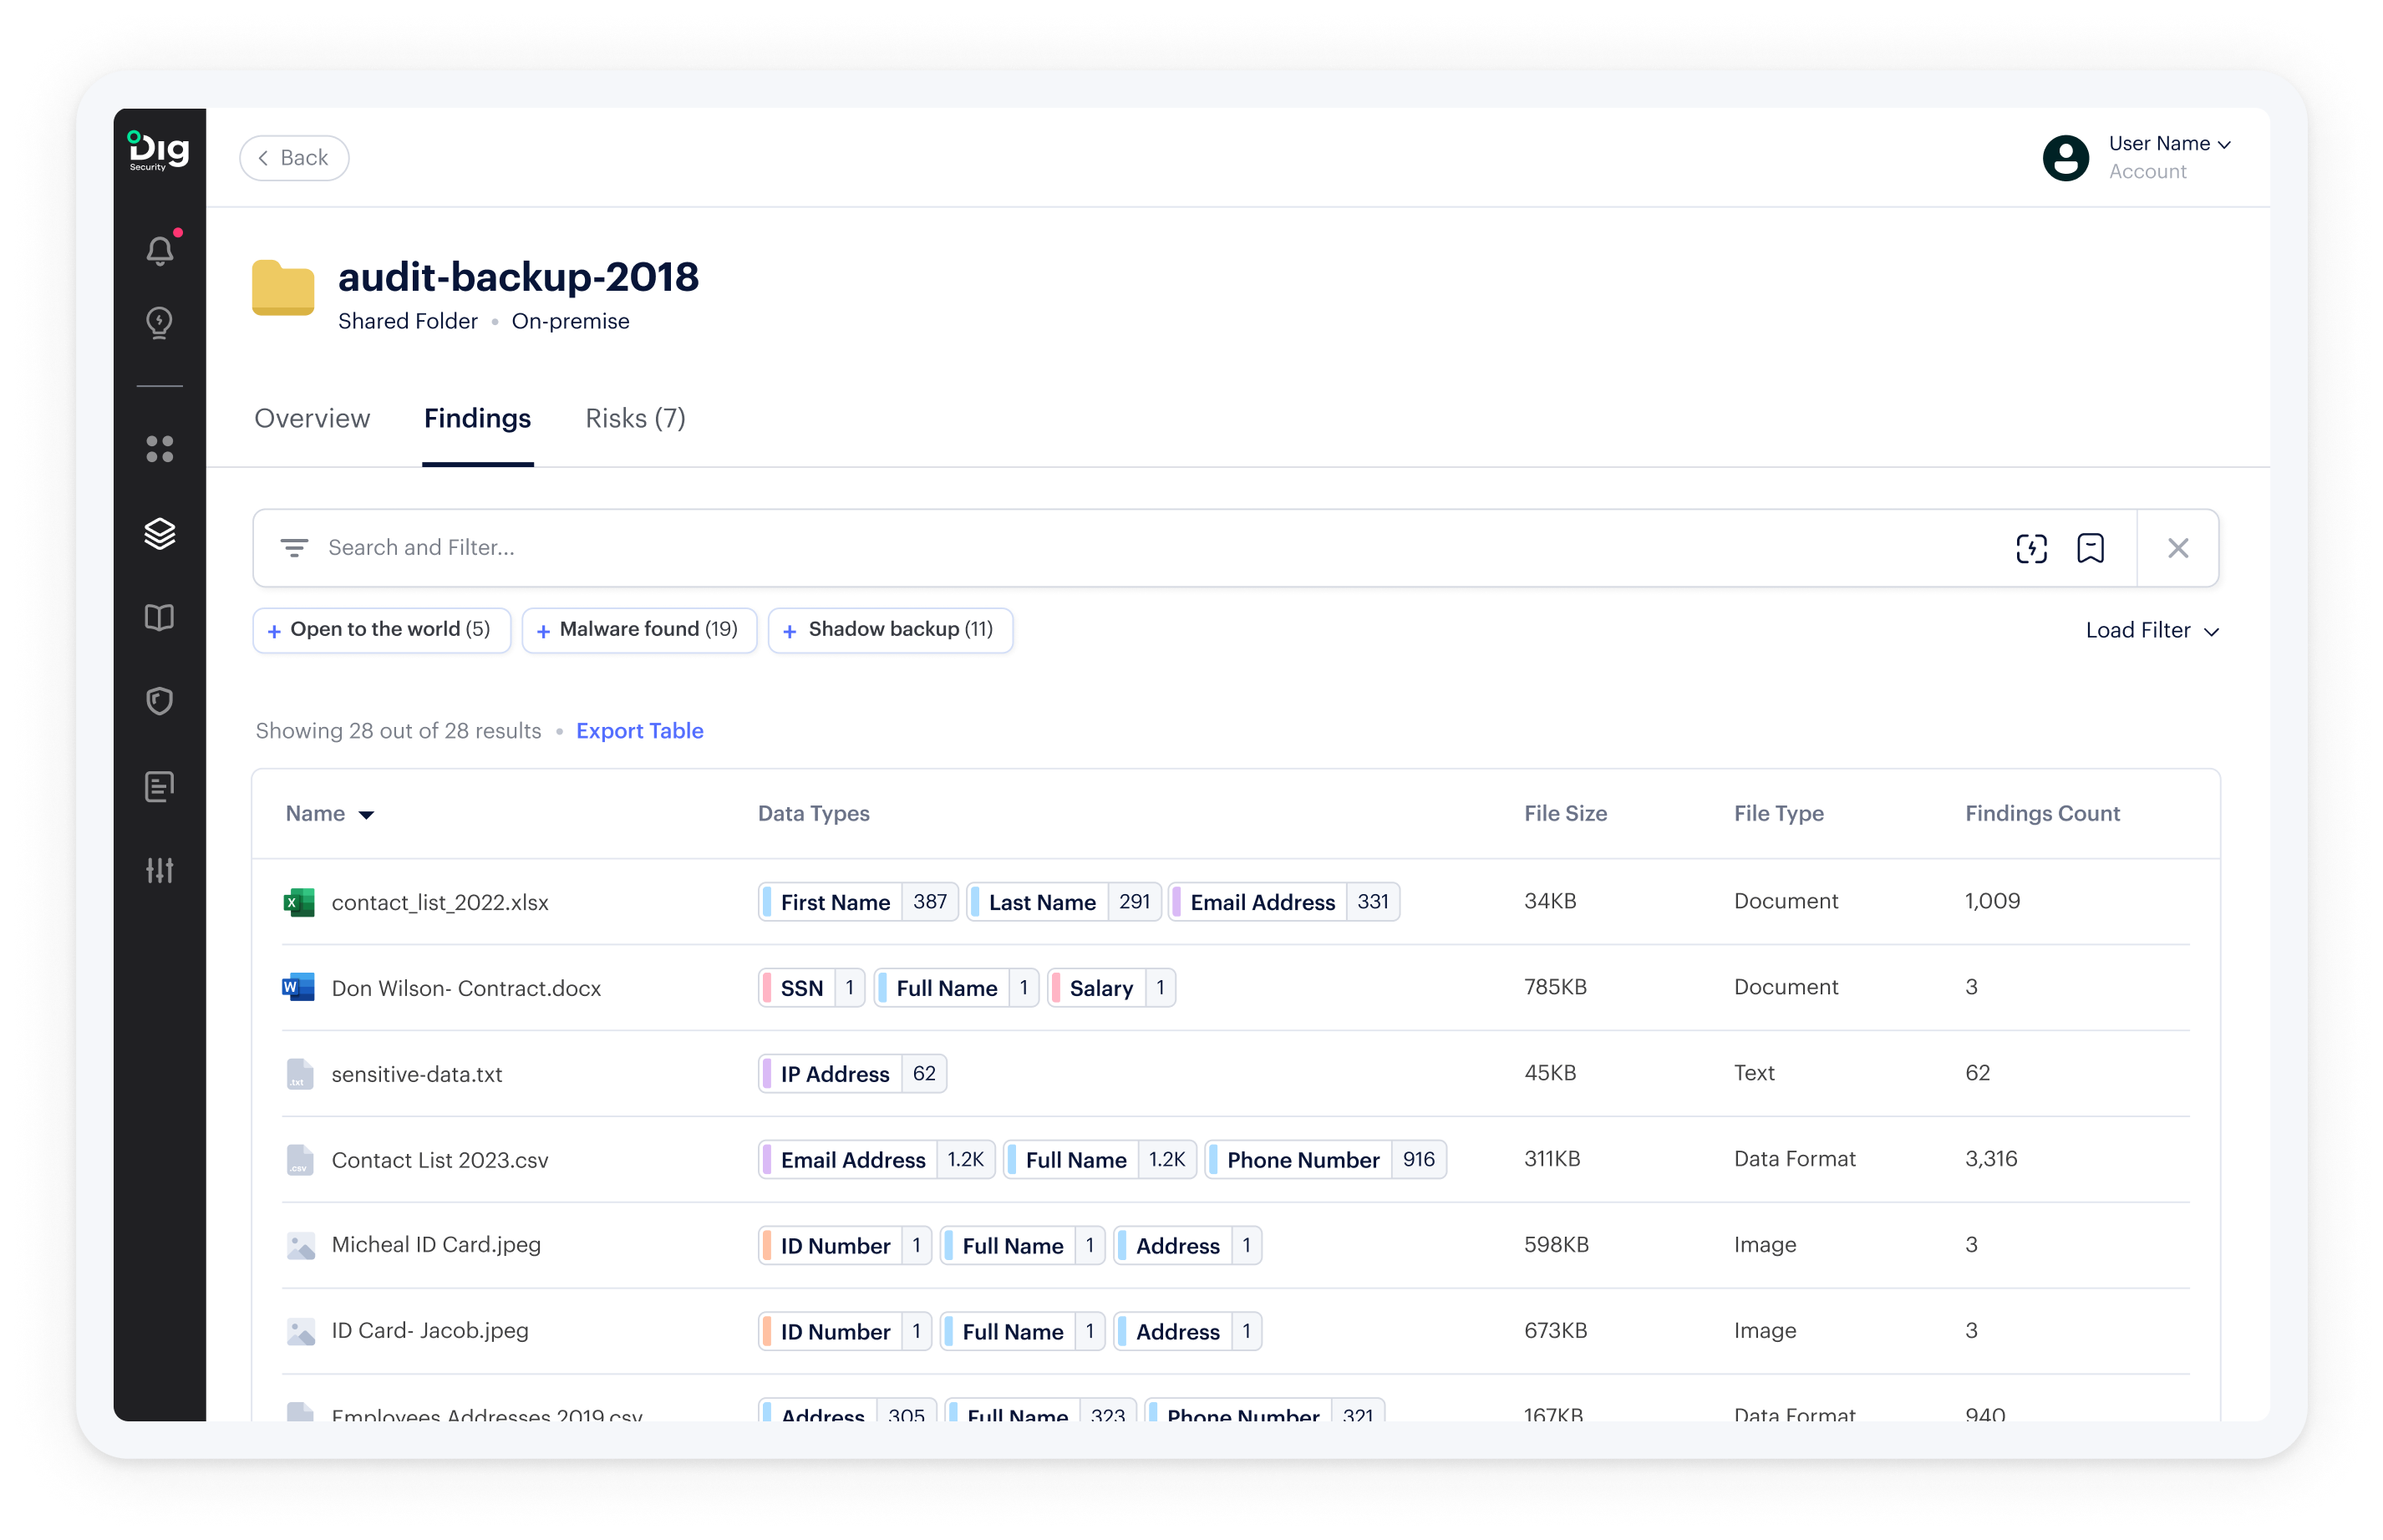
Task: Click the image icon of ID Card- Jacob.jpeg
Action: click(x=301, y=1332)
